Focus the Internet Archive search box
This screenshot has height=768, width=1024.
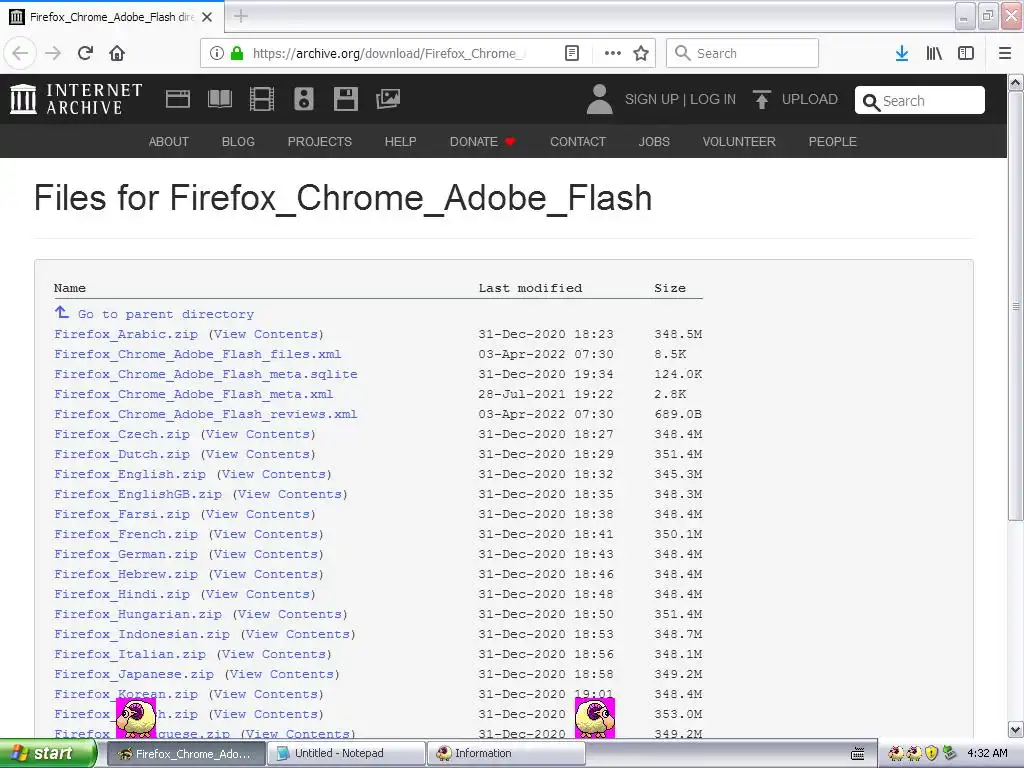[920, 101]
